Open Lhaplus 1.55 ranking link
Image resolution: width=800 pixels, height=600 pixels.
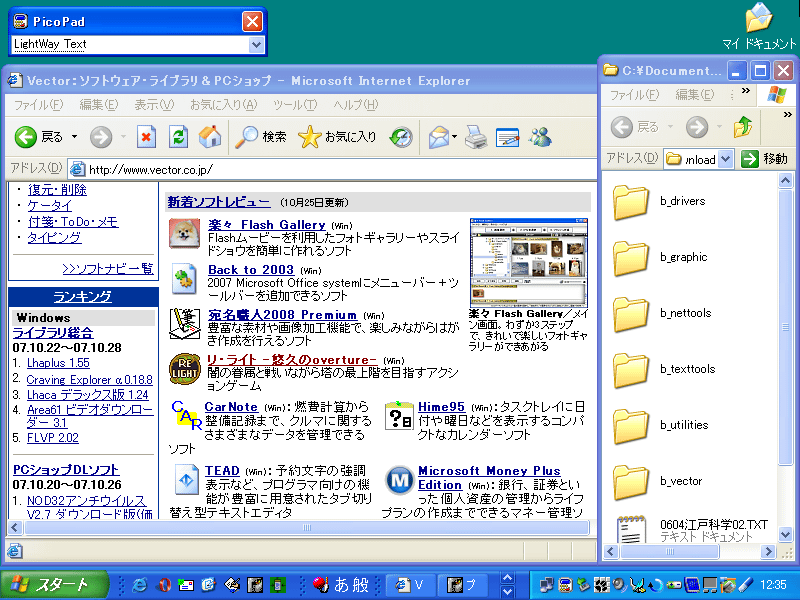pyautogui.click(x=58, y=363)
